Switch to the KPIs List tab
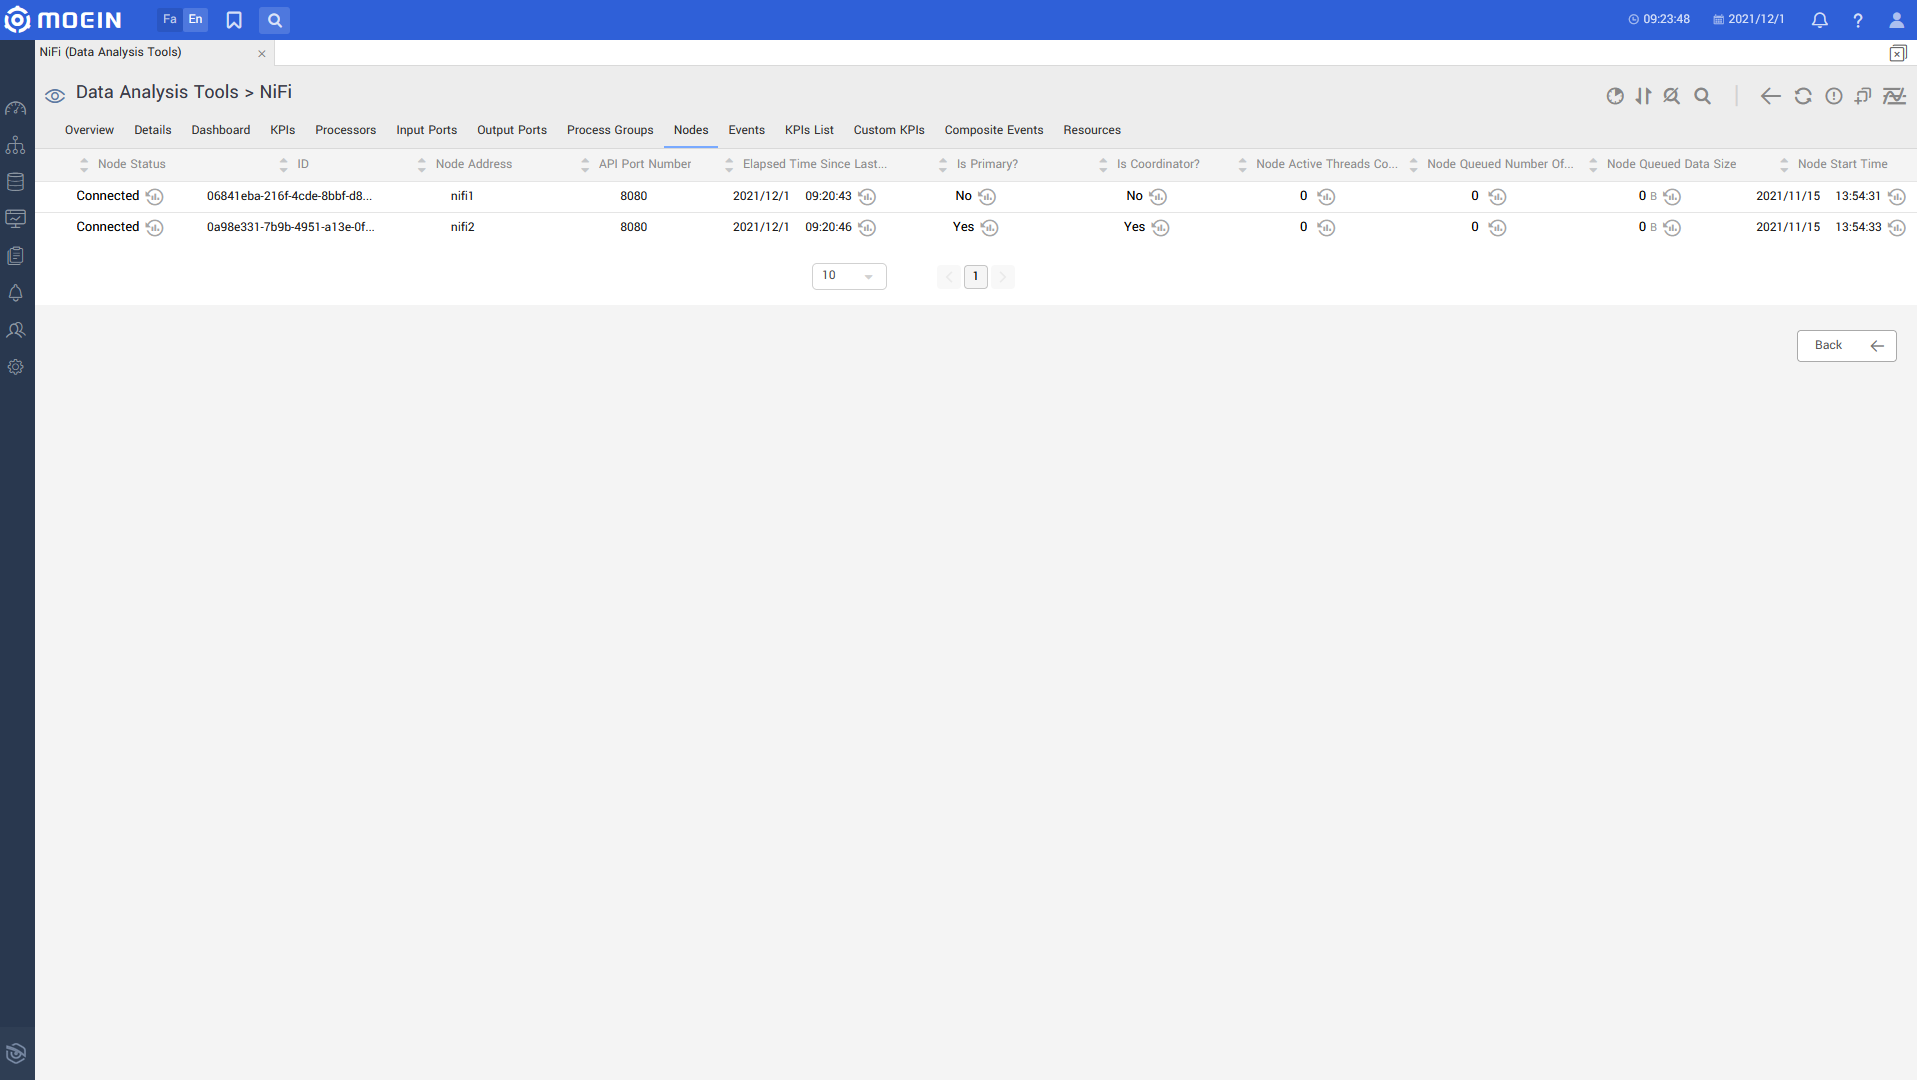1917x1080 pixels. [x=809, y=130]
